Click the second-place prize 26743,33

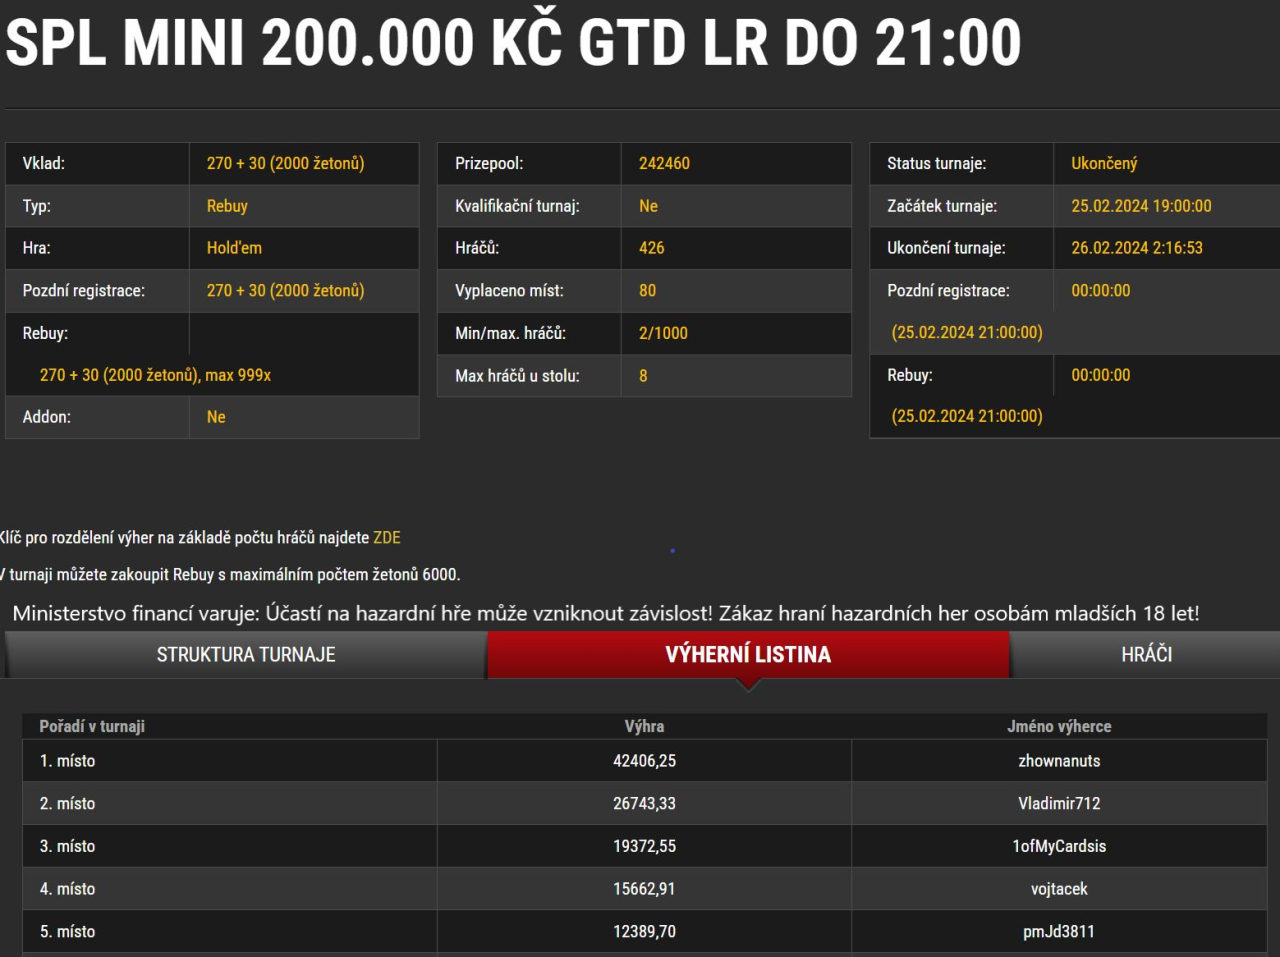pos(644,804)
